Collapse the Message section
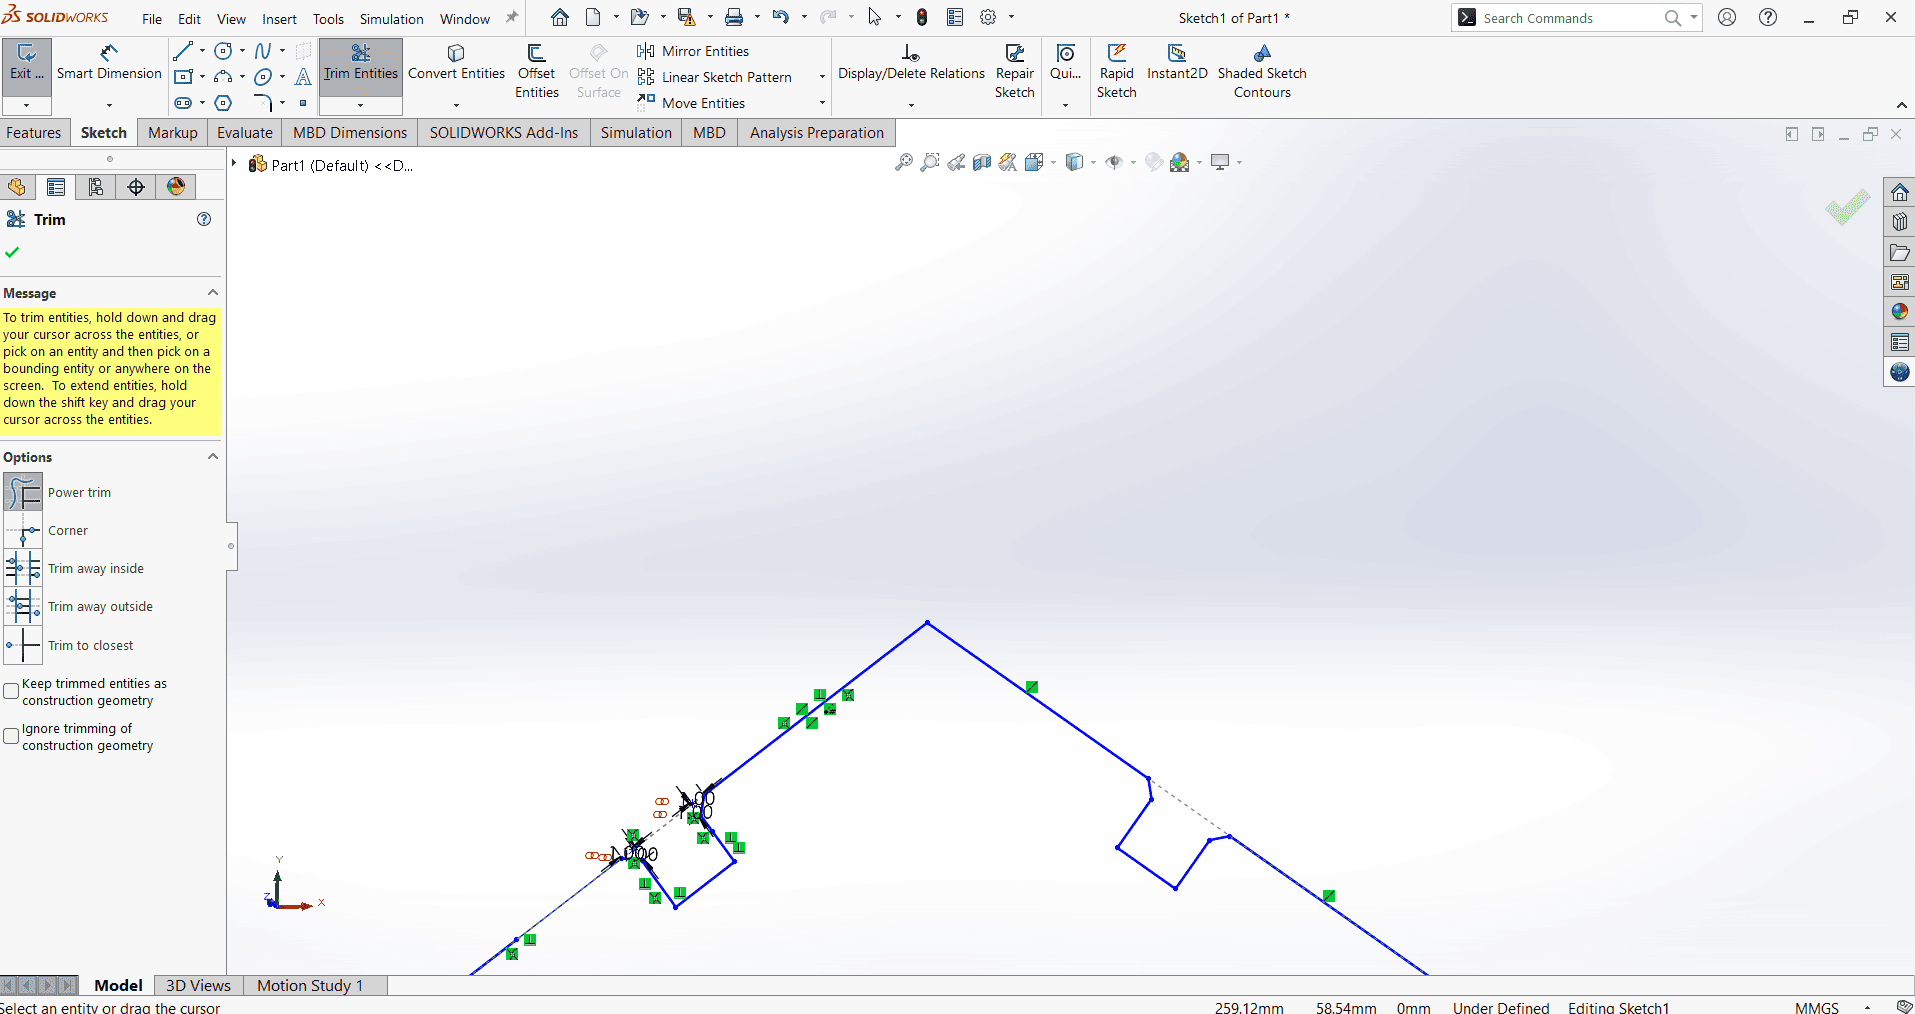1915x1014 pixels. (x=212, y=292)
